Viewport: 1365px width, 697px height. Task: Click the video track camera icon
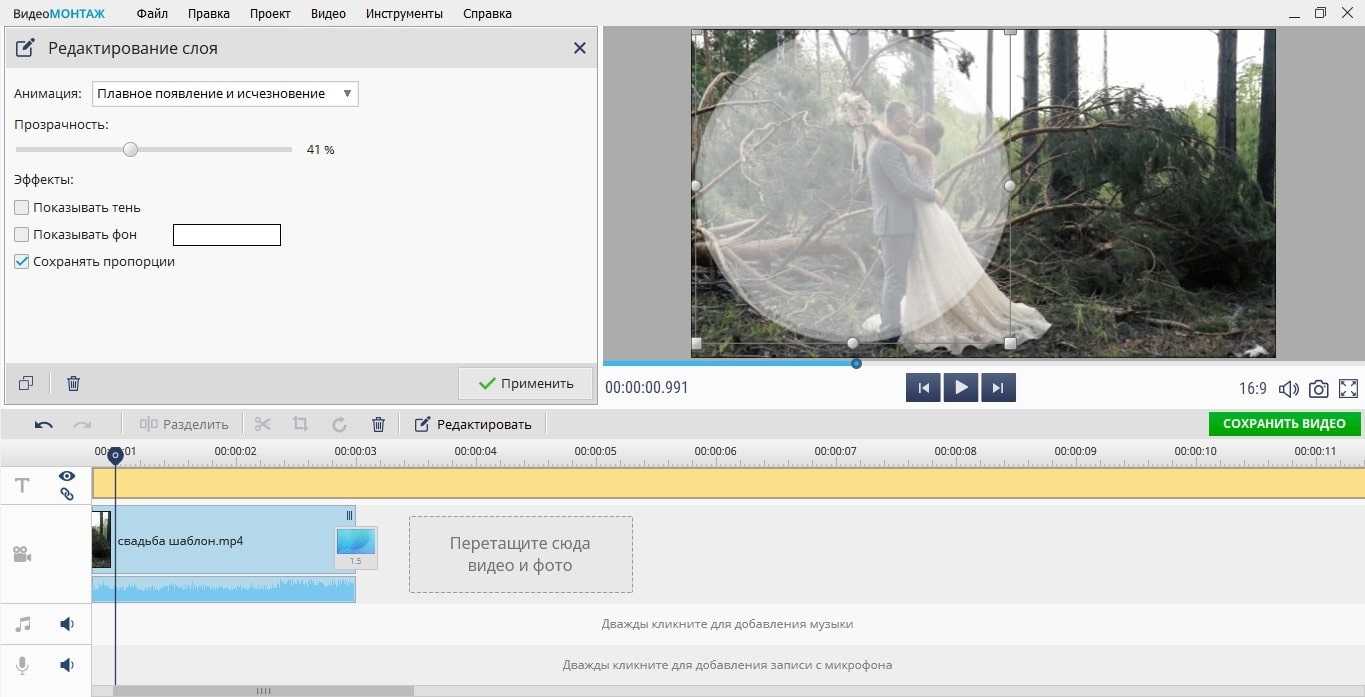(22, 554)
